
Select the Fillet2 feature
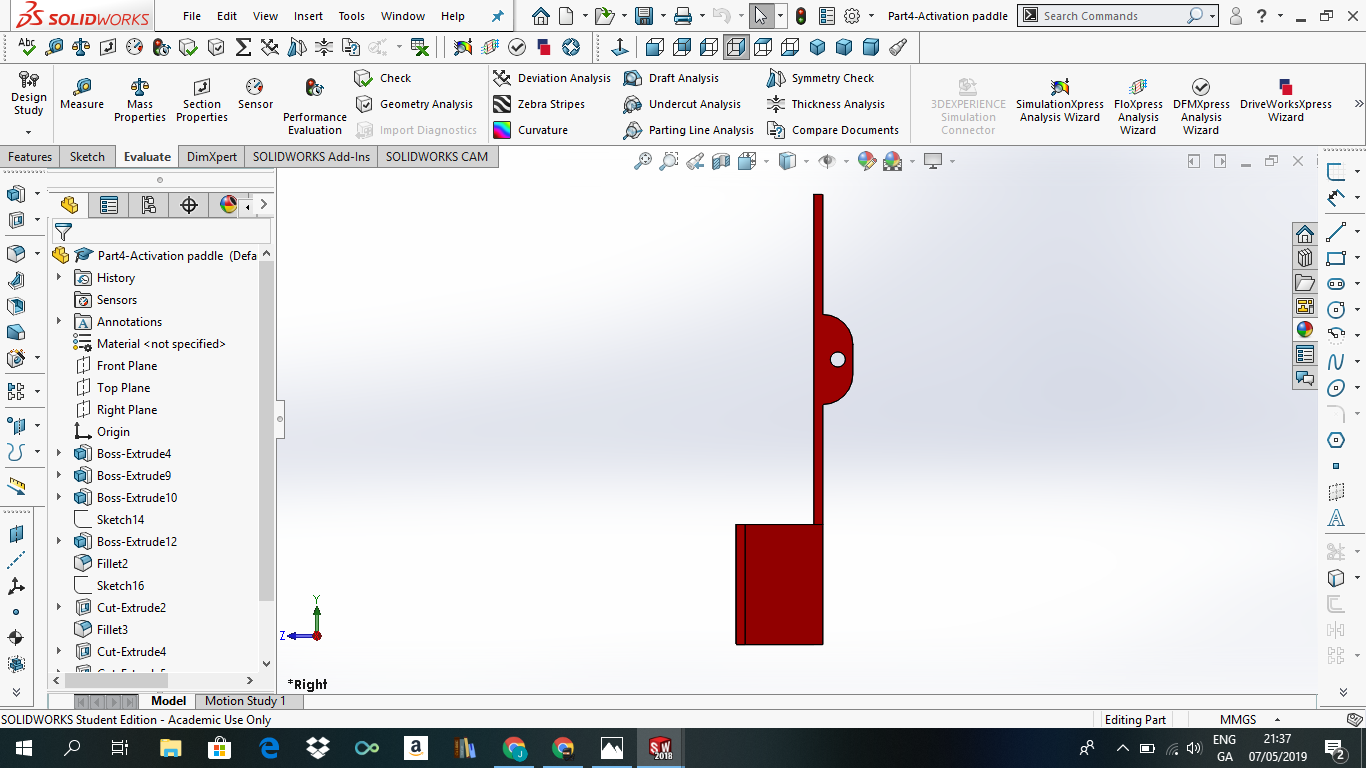pos(112,563)
